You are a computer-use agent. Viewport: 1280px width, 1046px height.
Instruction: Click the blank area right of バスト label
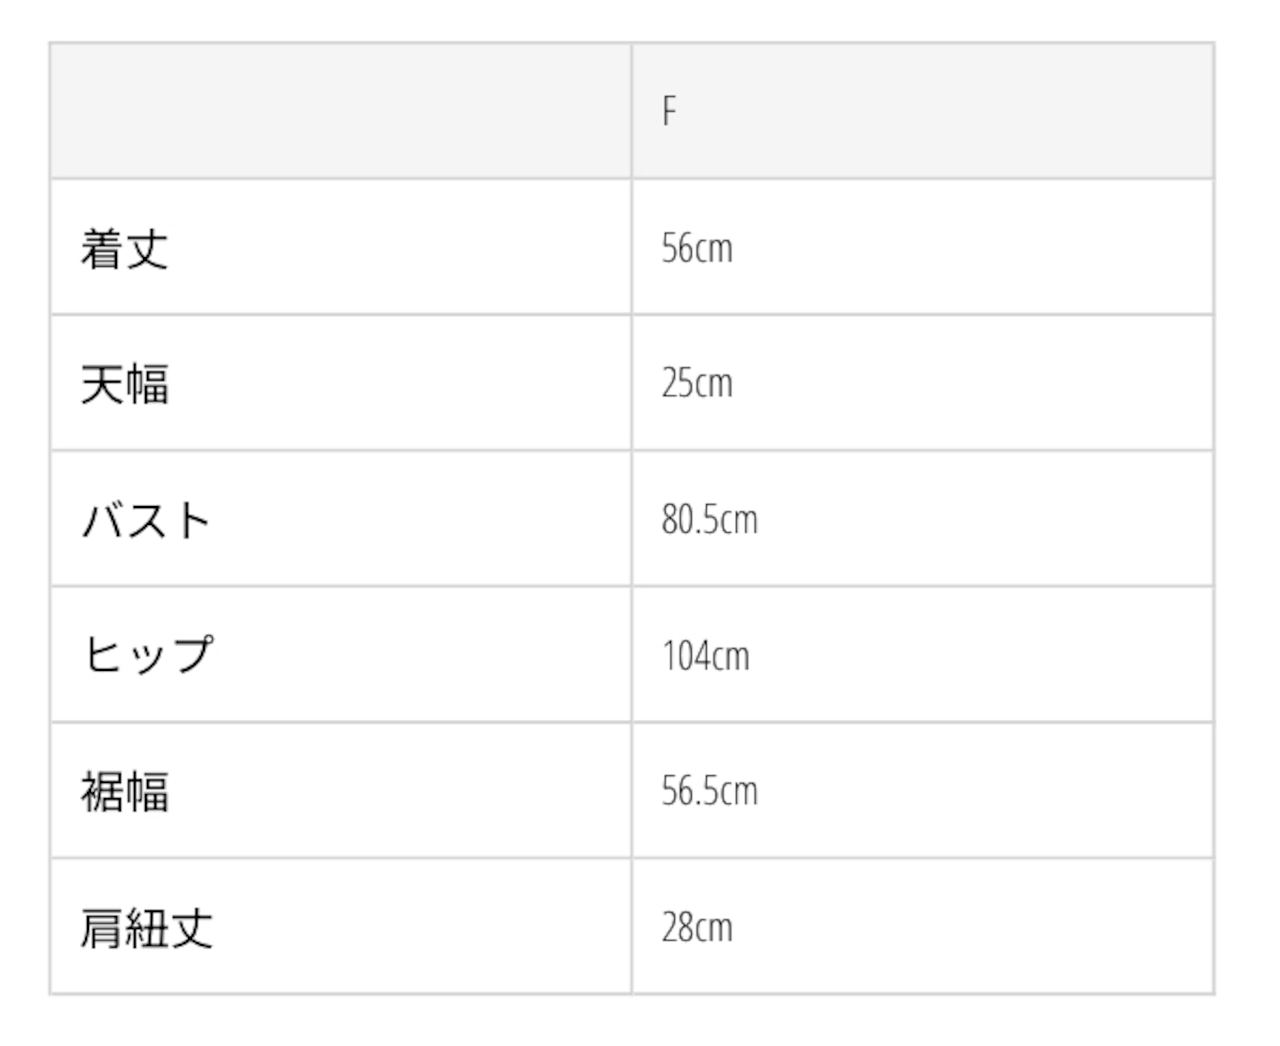[x=421, y=520]
